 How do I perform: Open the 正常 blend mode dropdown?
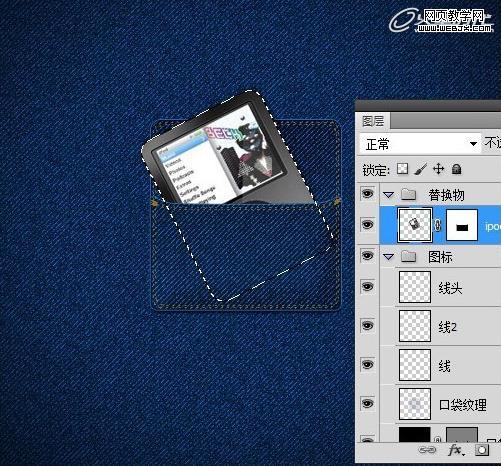click(x=420, y=144)
